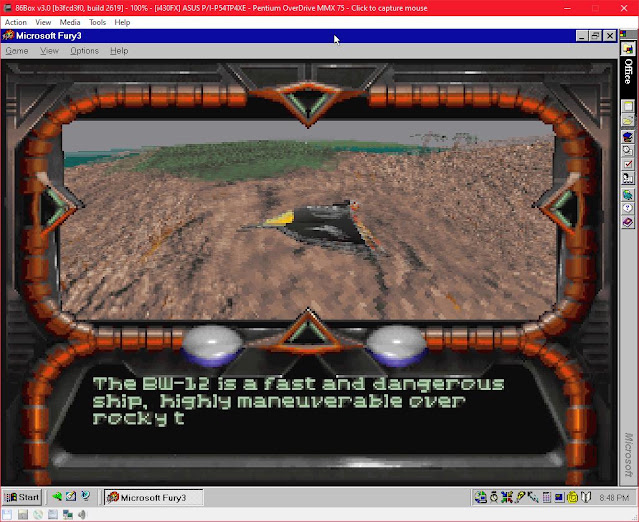Click the 8:48 PM taskbar clock
Image resolution: width=639 pixels, height=522 pixels.
(x=614, y=498)
